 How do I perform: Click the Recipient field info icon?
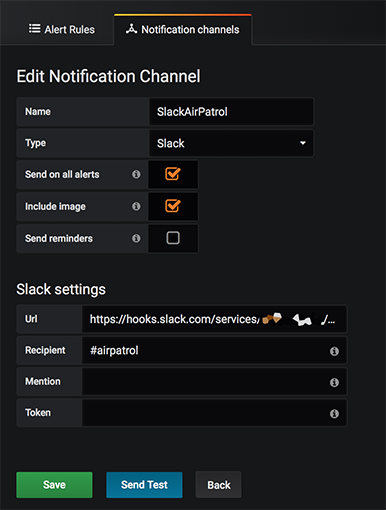point(334,351)
